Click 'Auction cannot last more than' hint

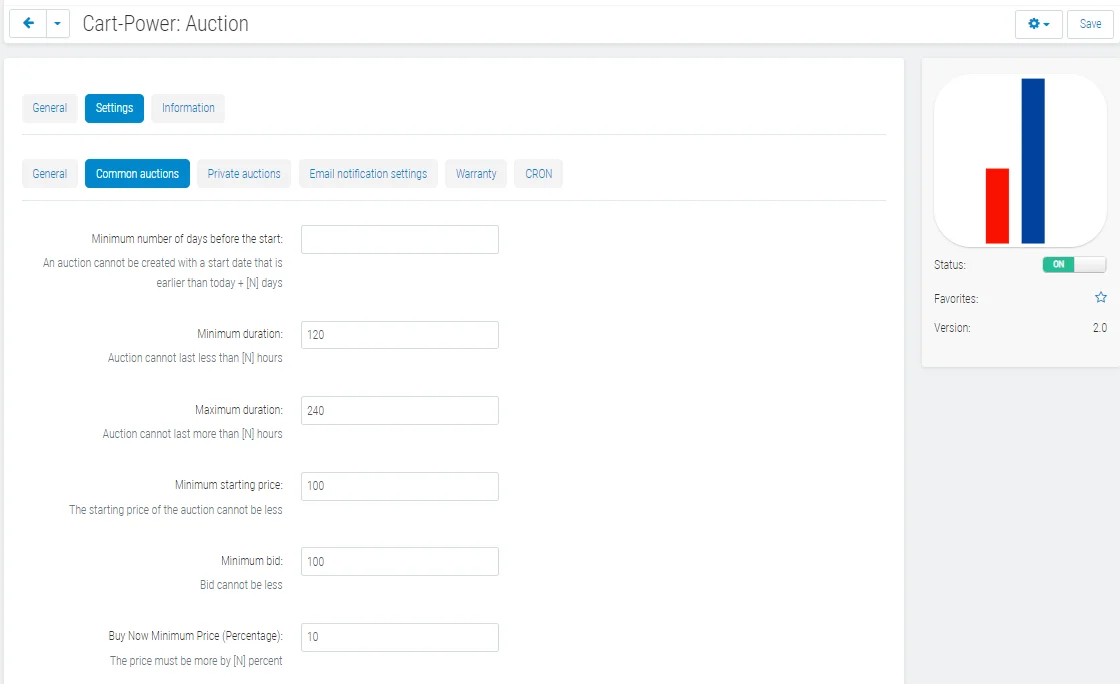tap(192, 433)
